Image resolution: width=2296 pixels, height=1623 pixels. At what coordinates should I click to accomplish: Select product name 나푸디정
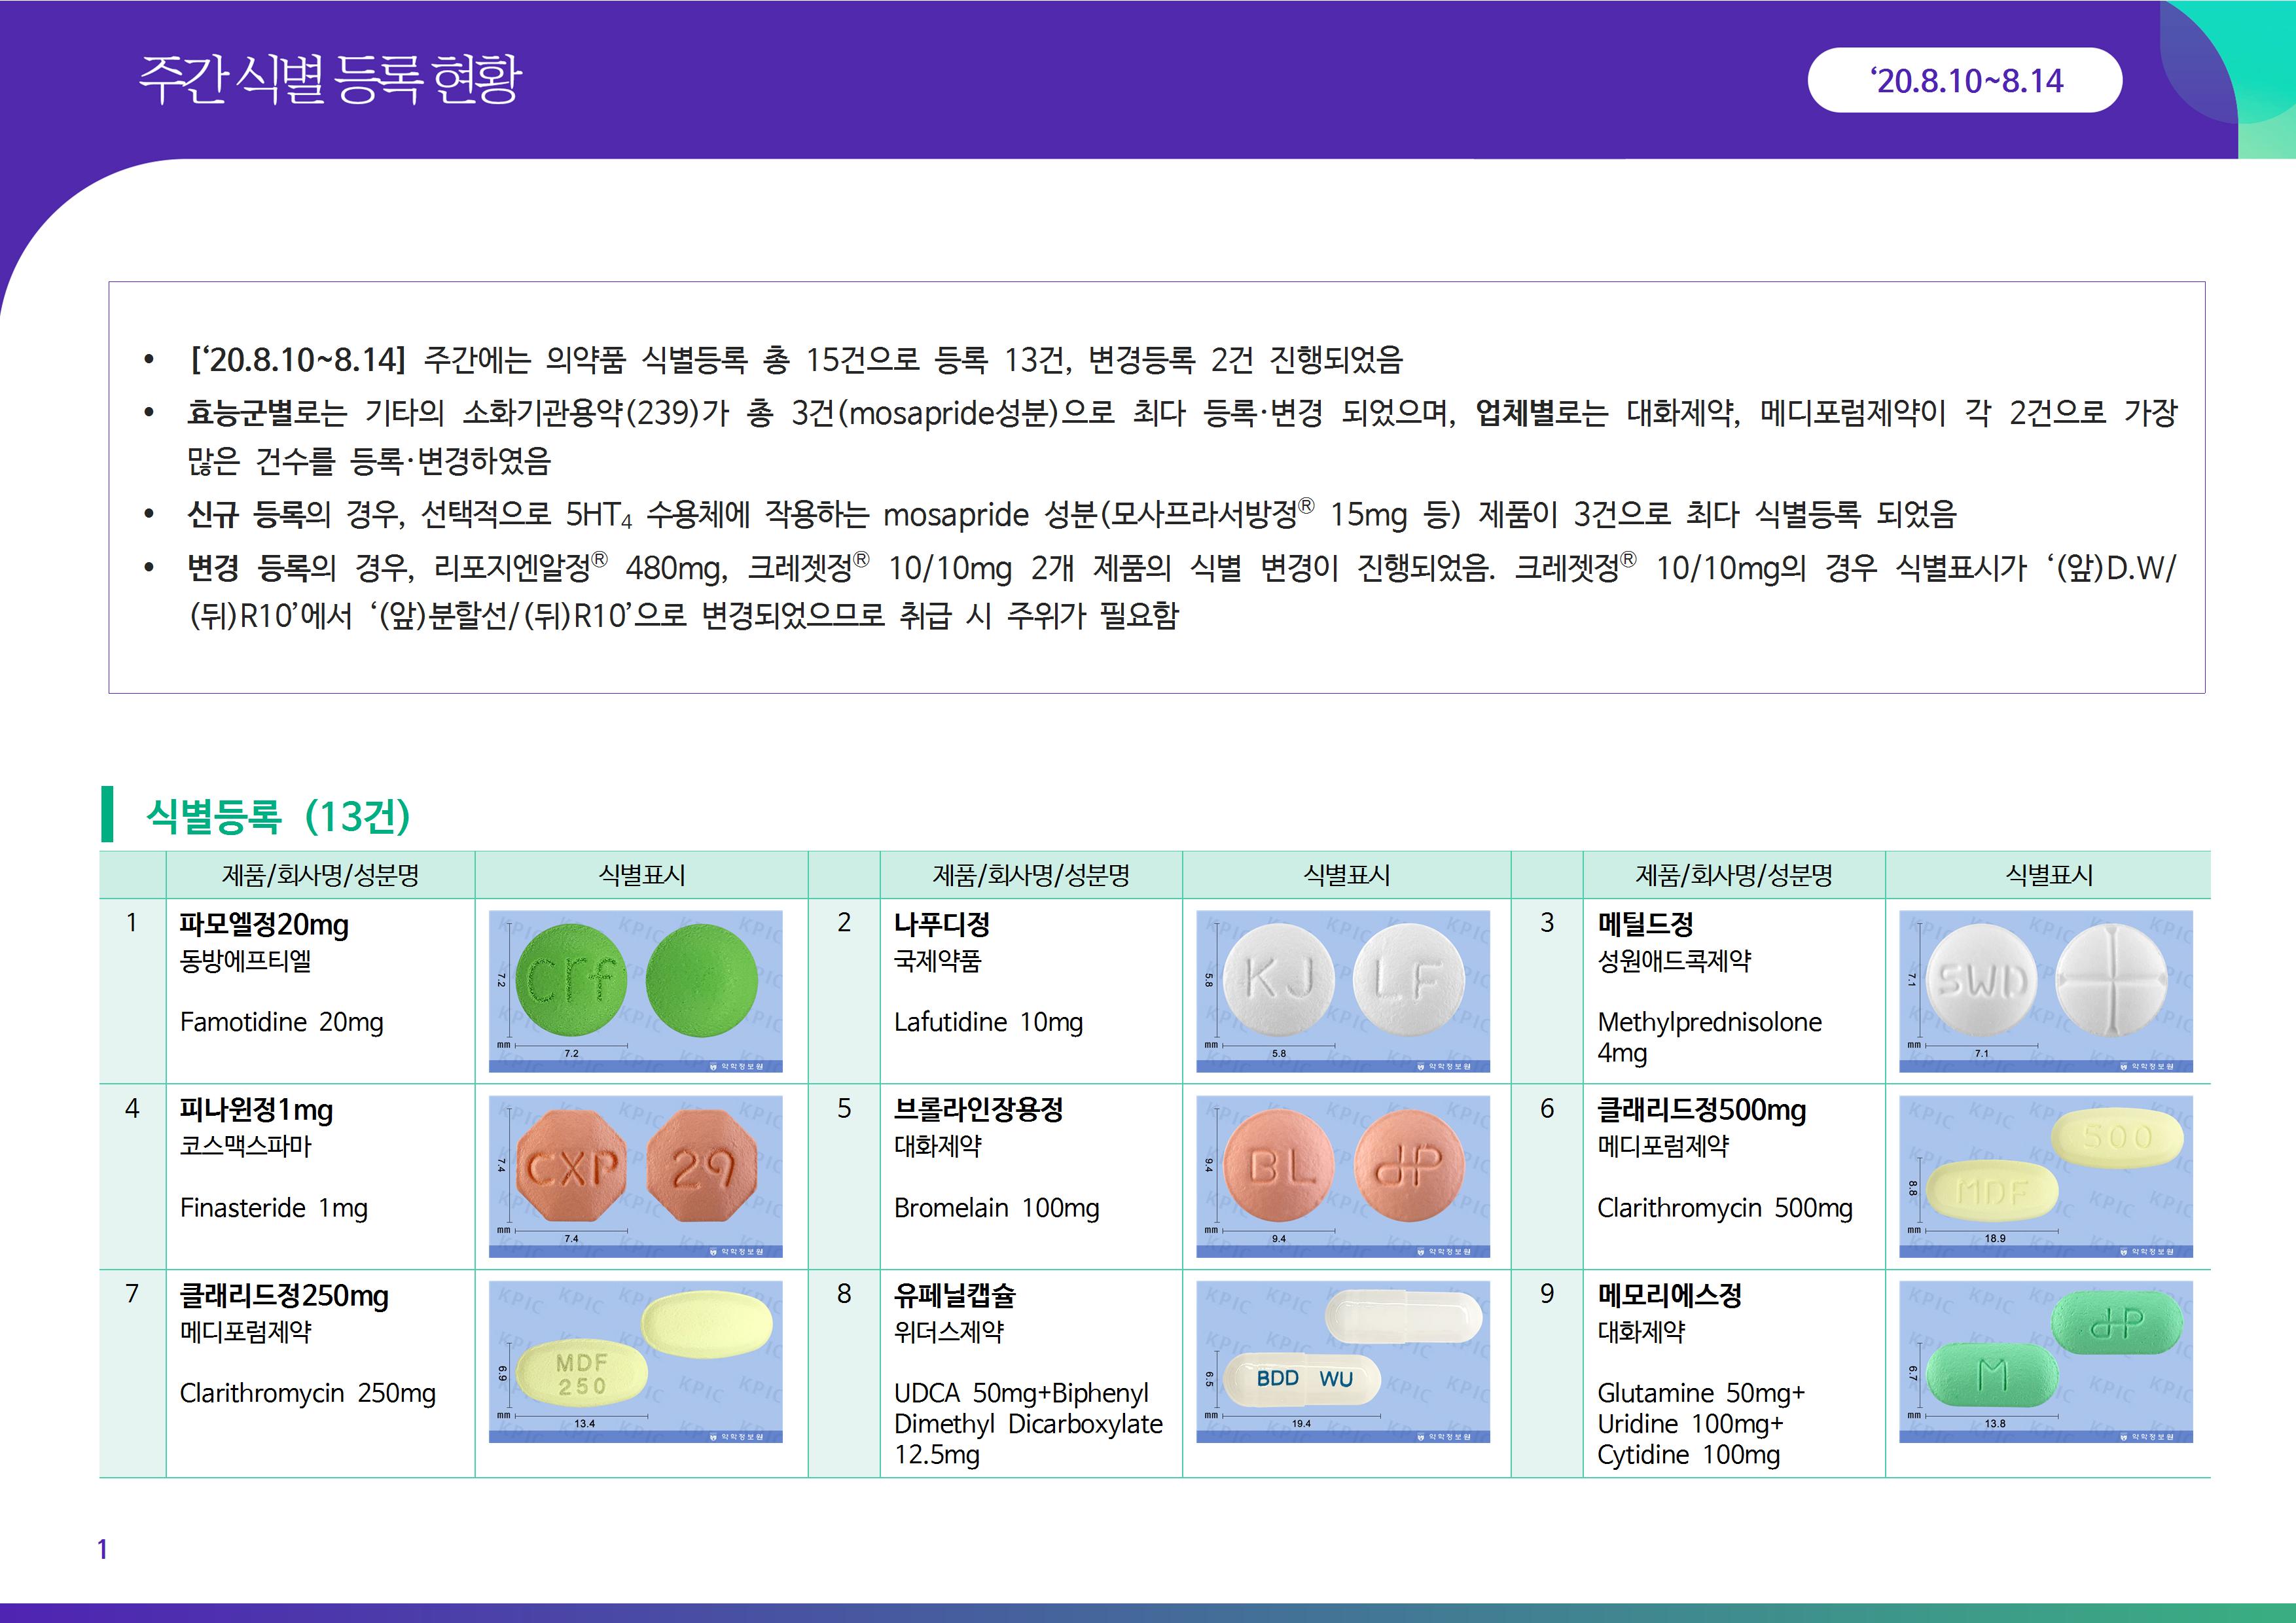941,924
